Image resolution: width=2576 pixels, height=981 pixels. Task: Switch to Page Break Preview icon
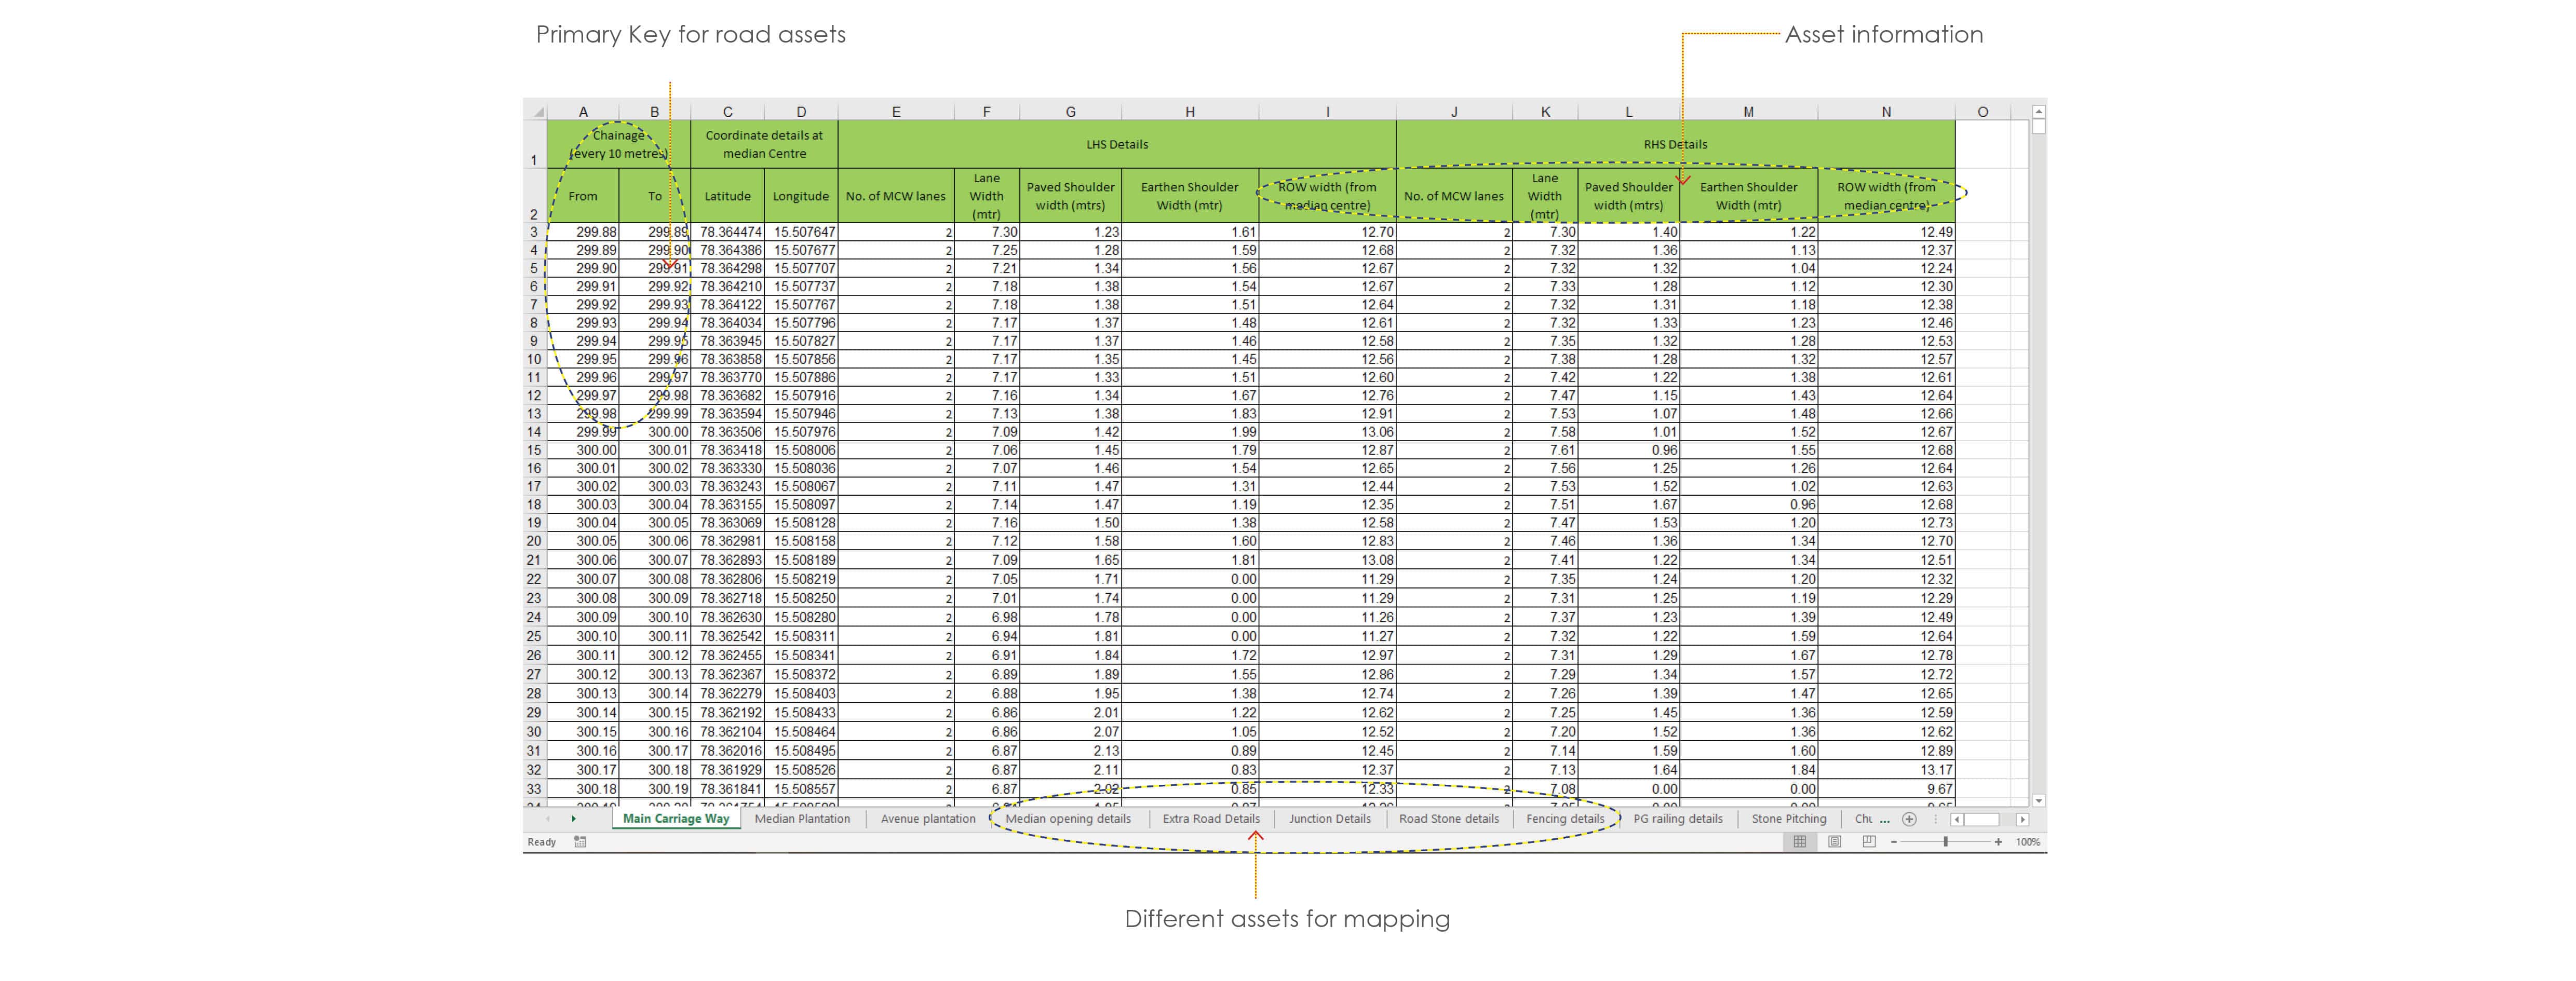pos(1868,842)
